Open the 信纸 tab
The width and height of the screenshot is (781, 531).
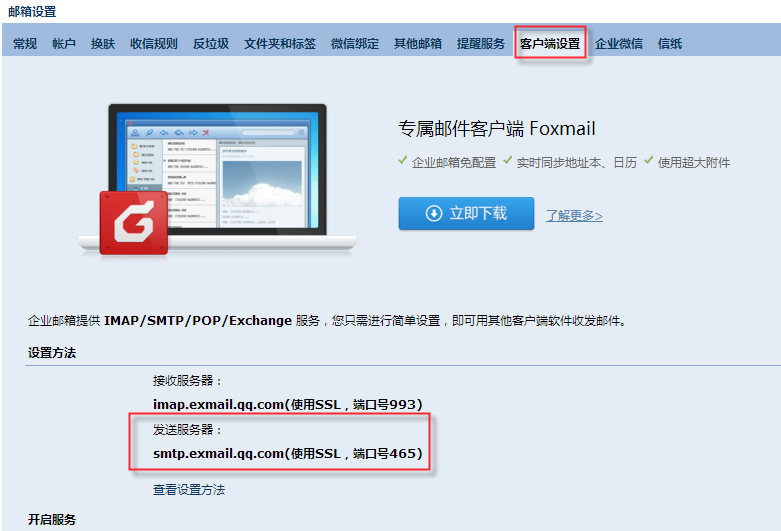pyautogui.click(x=670, y=44)
